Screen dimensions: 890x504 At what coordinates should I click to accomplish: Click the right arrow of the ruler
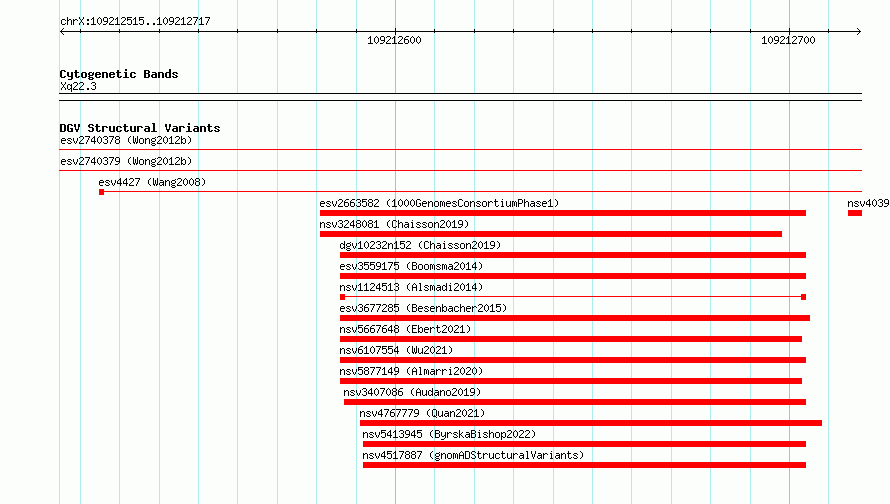[859, 32]
